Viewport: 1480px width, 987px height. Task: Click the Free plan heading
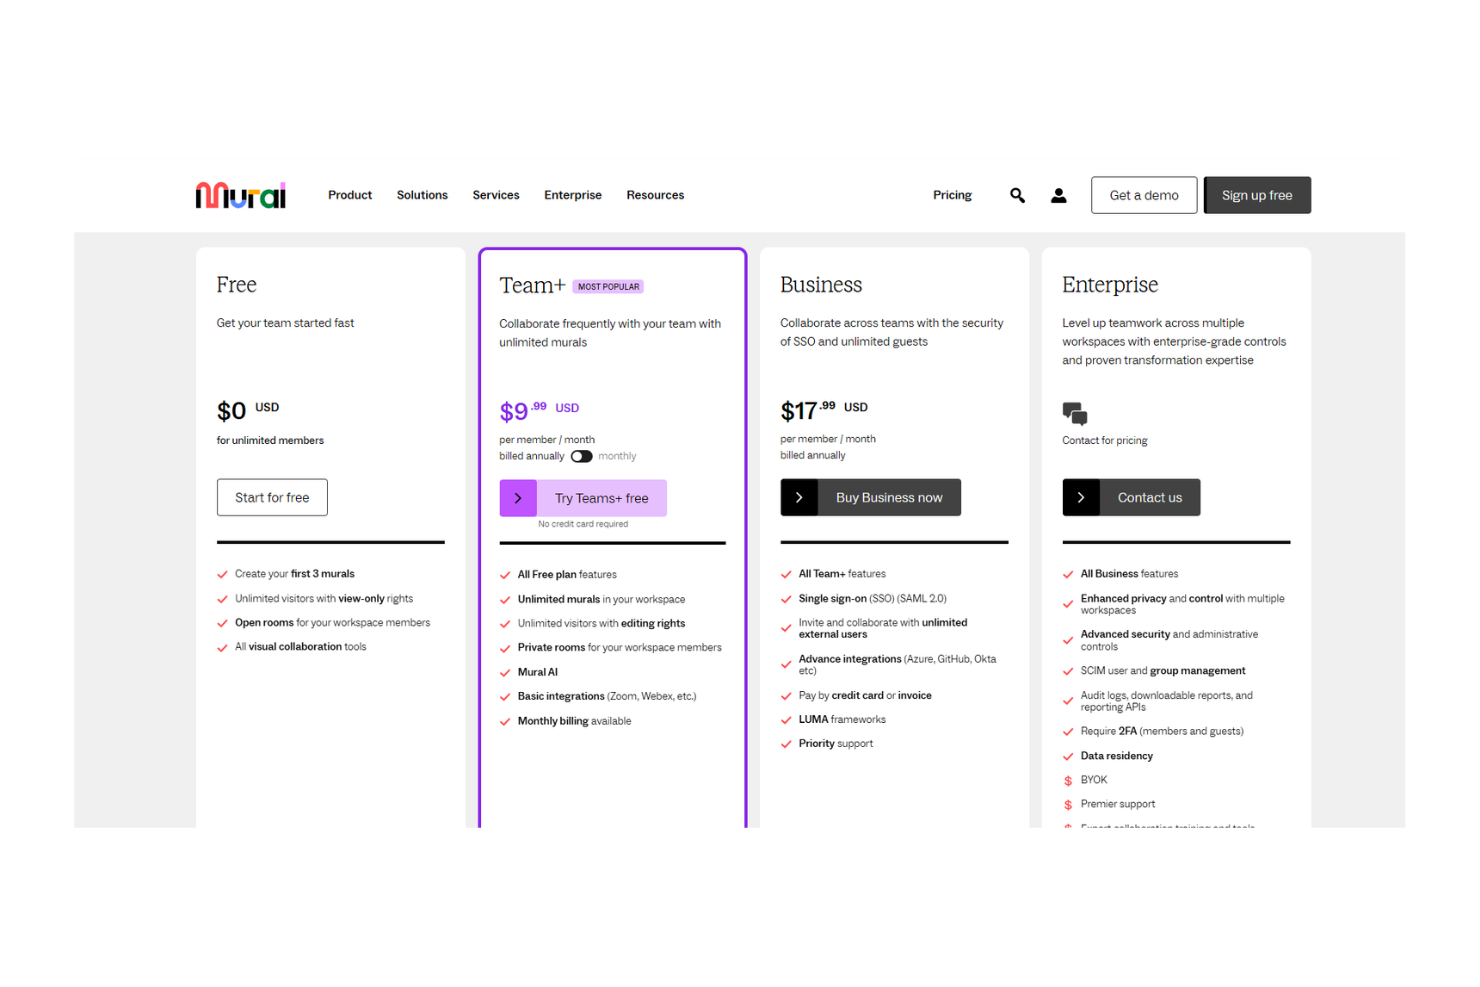[x=237, y=285]
